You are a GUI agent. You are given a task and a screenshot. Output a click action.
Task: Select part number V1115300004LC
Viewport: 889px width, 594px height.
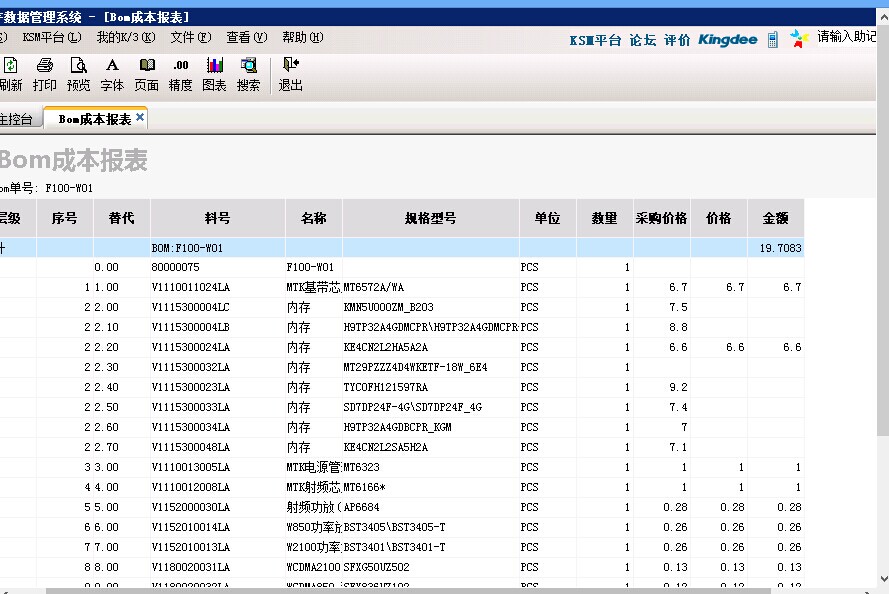[x=218, y=307]
